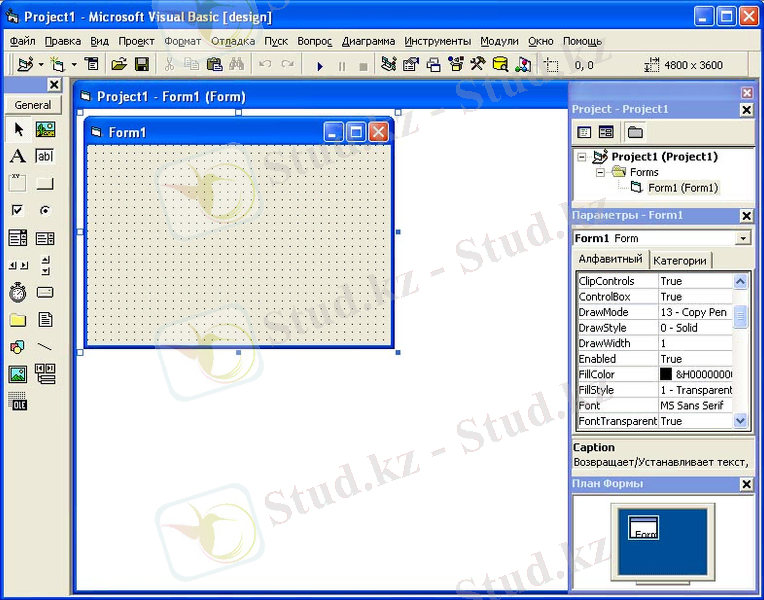This screenshot has height=600, width=764.
Task: Select the vertical scrollbar tool
Action: 45,266
